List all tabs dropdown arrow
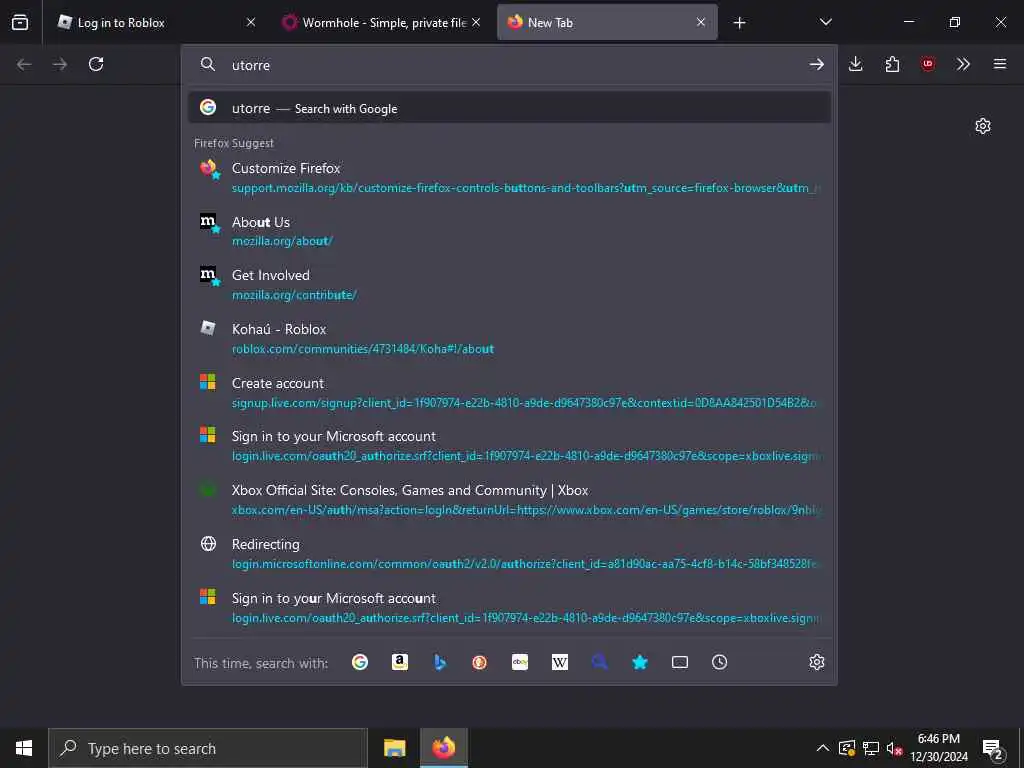 pyautogui.click(x=826, y=22)
